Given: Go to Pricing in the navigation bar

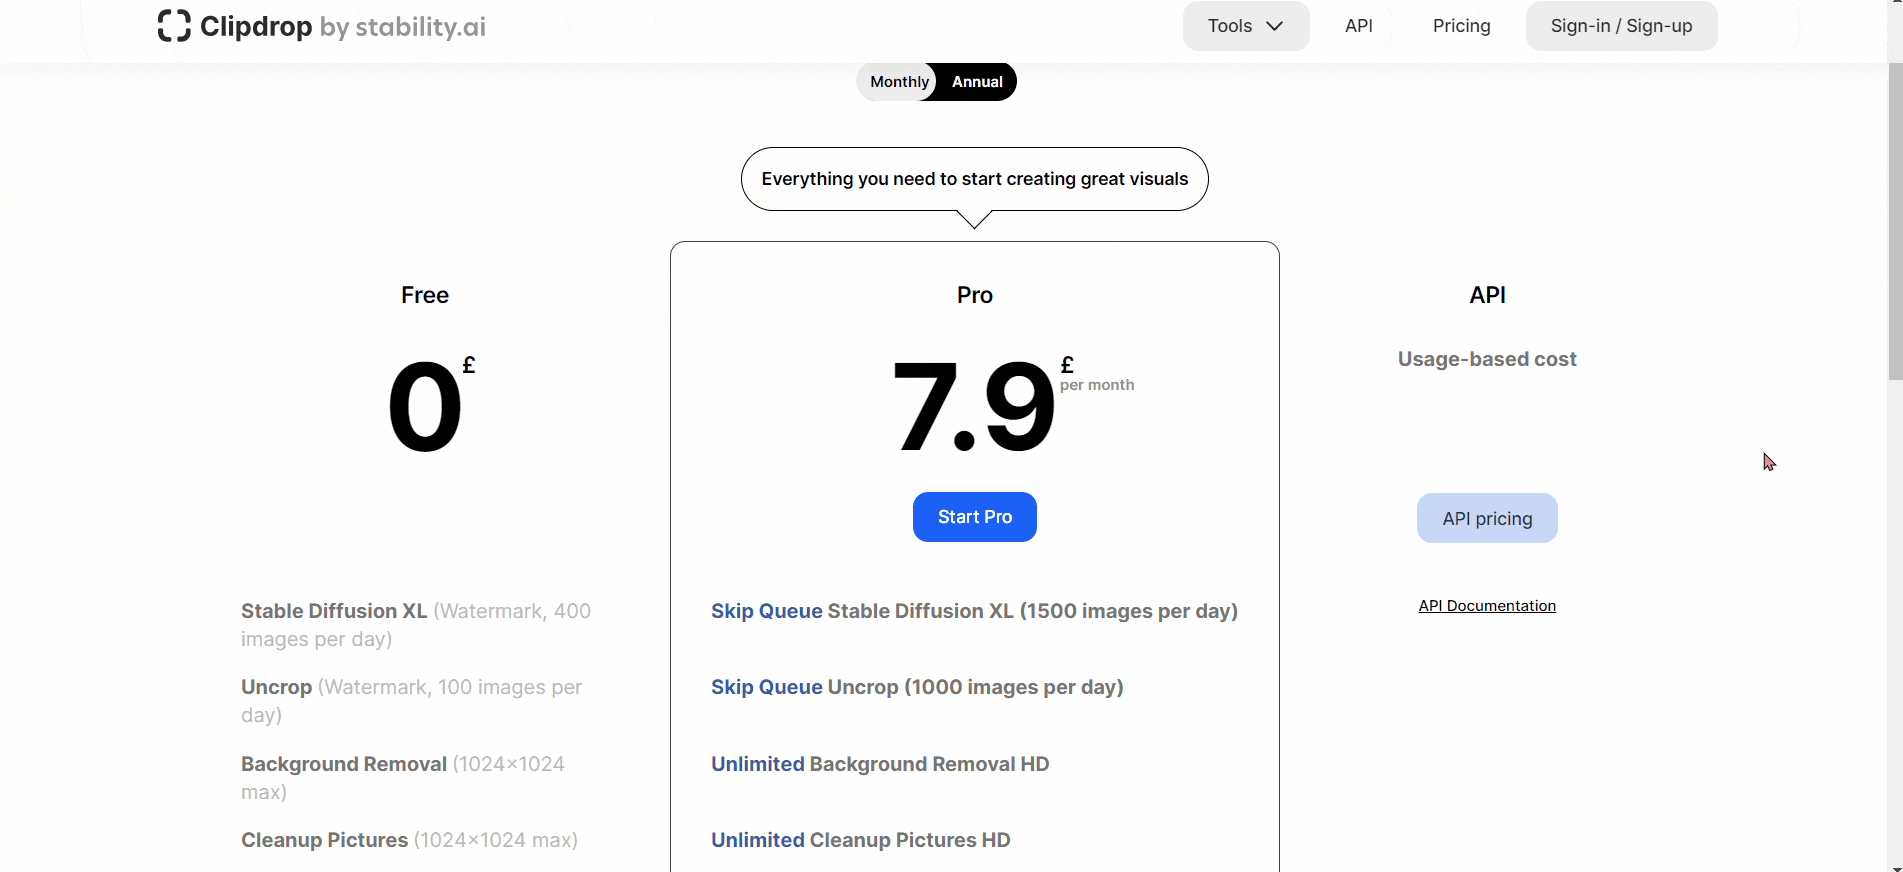Looking at the screenshot, I should (x=1461, y=26).
